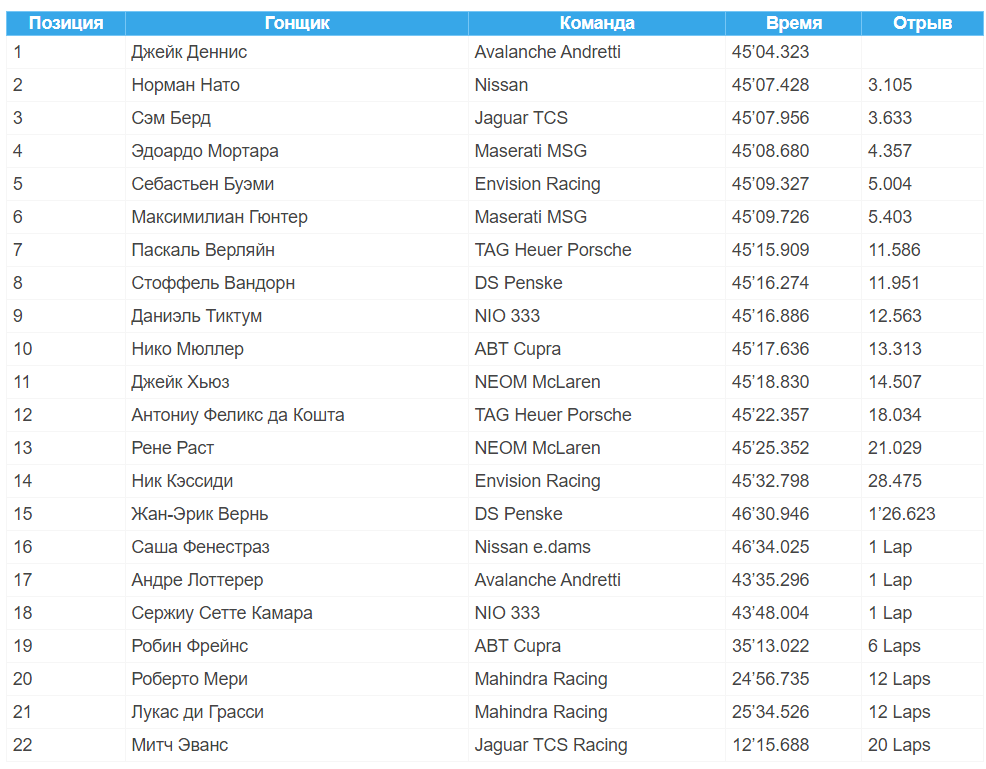Click the Паскаль Верляйн row name
Viewport: 986px width, 769px height.
[203, 250]
